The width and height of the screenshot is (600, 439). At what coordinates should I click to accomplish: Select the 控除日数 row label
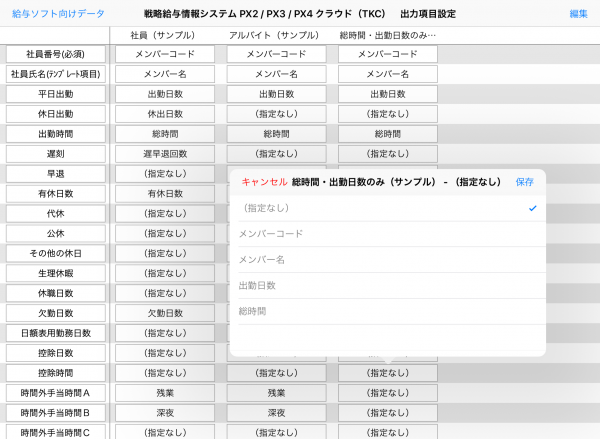(x=55, y=353)
